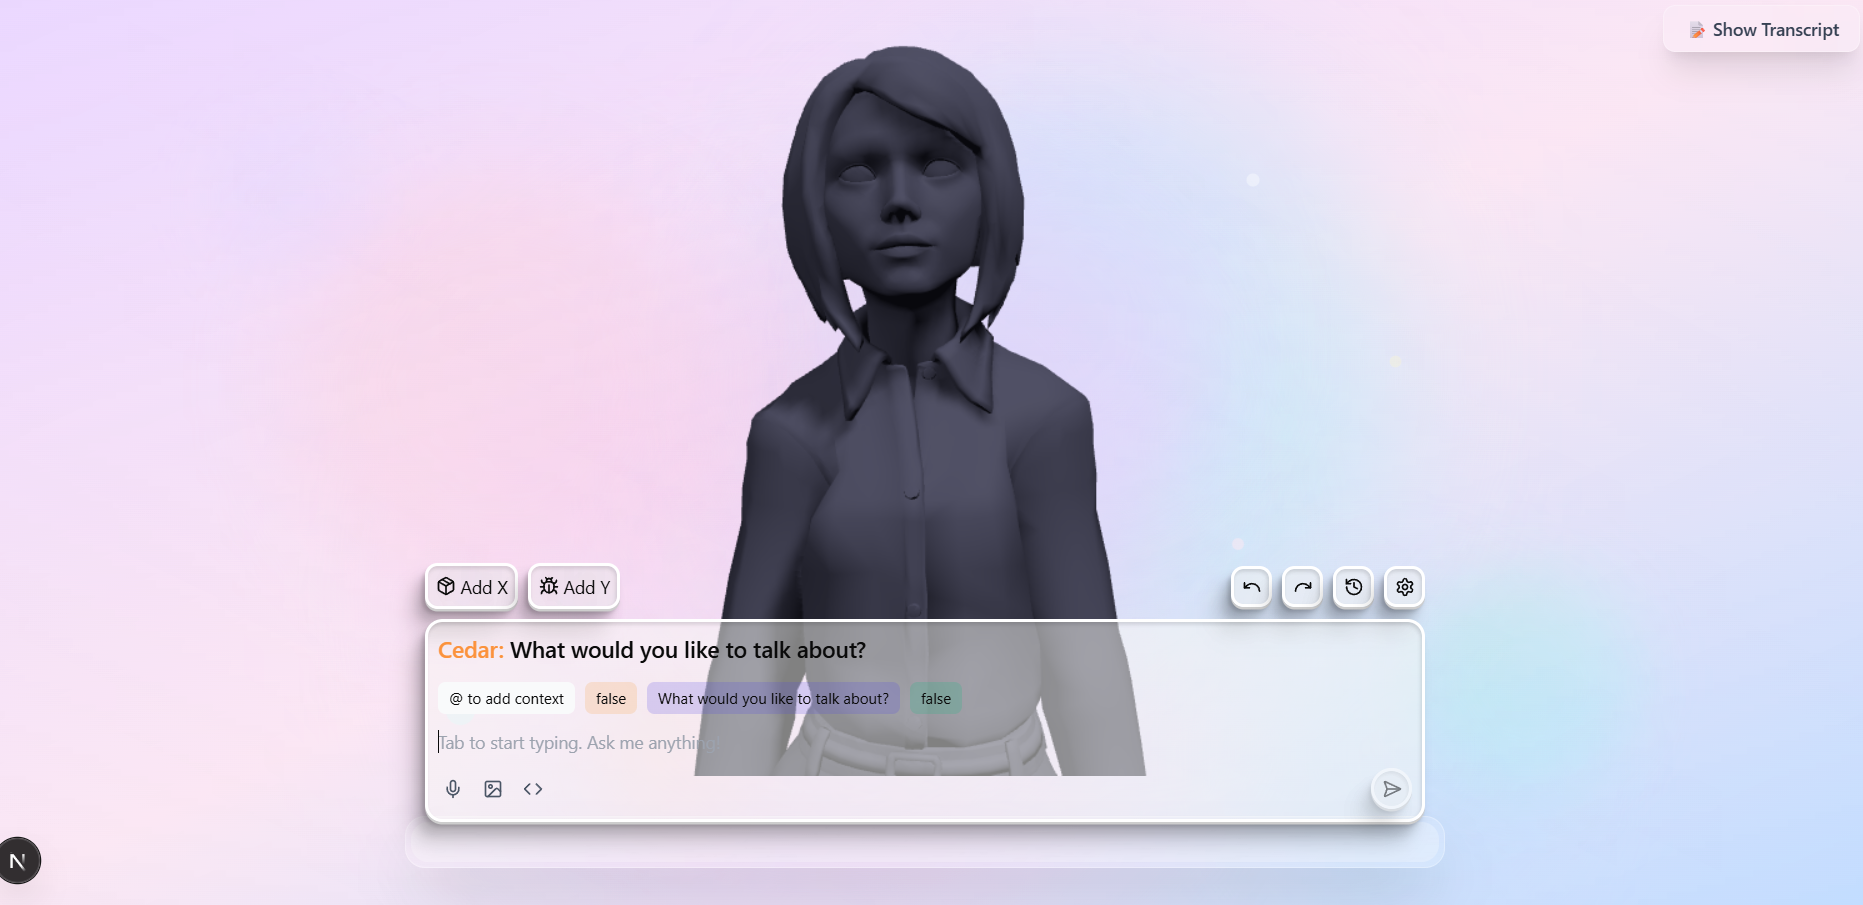
Task: Open the settings gear icon
Action: [x=1404, y=587]
